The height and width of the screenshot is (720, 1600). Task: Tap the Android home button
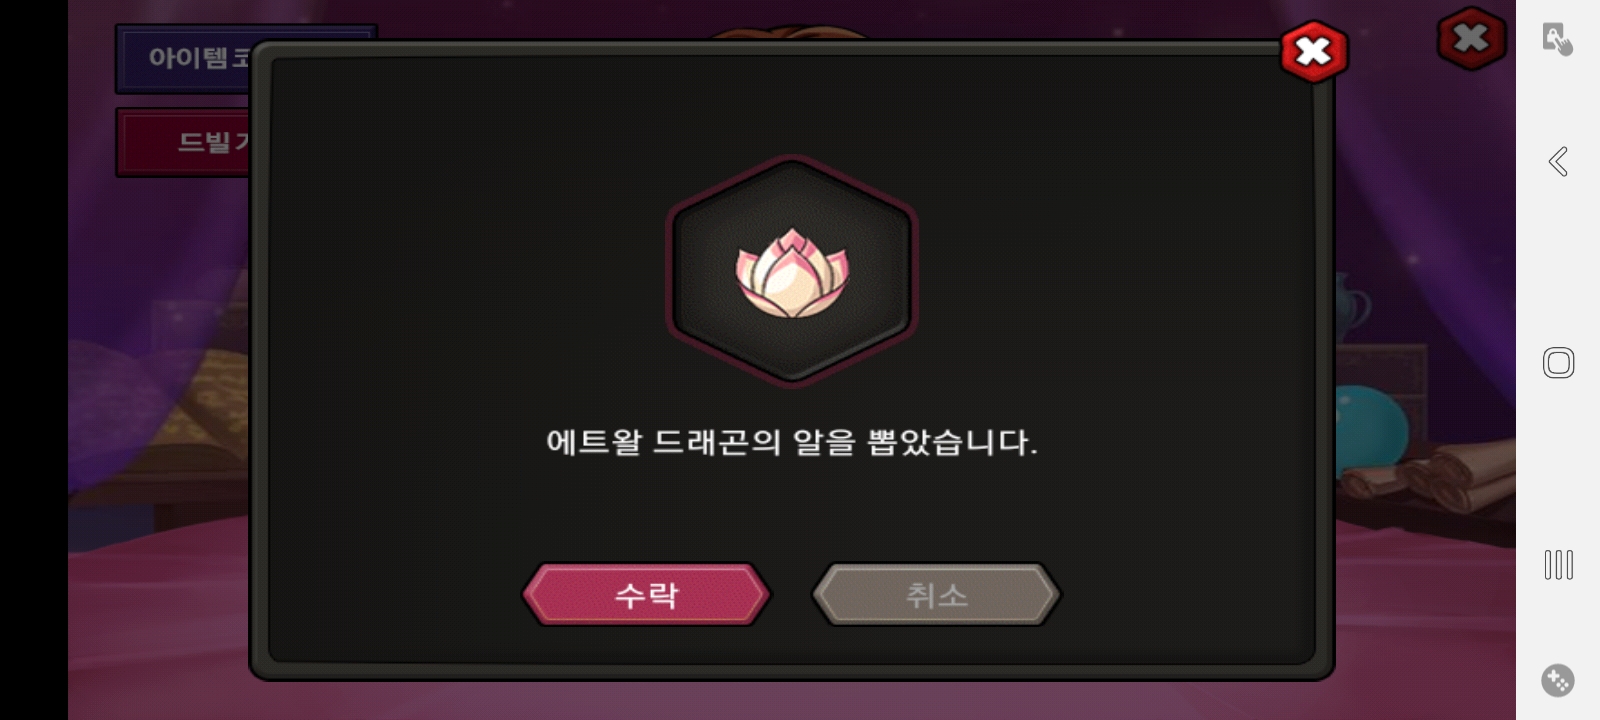1558,362
